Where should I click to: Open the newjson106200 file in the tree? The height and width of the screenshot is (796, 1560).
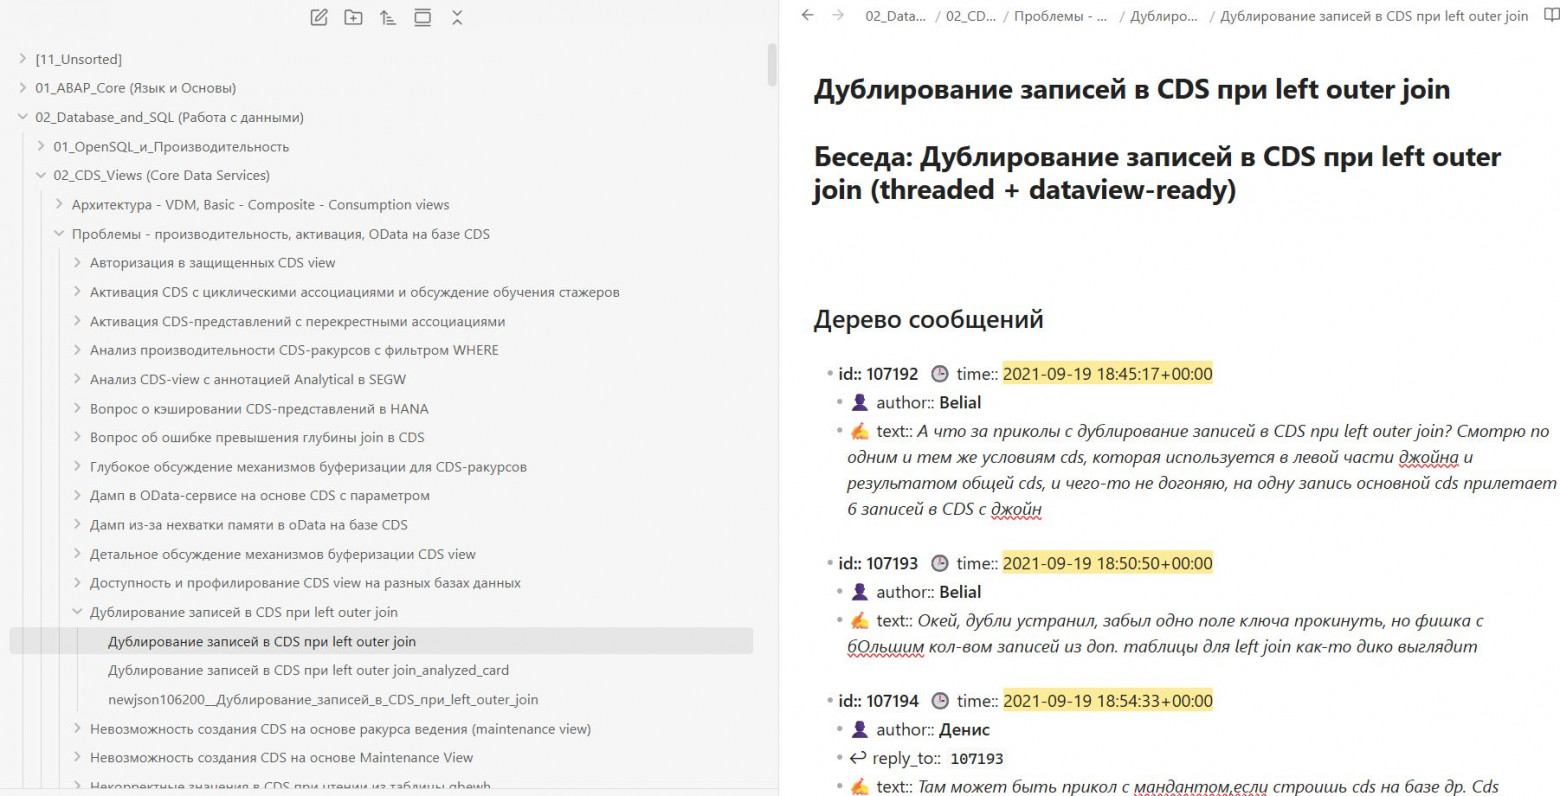(323, 700)
